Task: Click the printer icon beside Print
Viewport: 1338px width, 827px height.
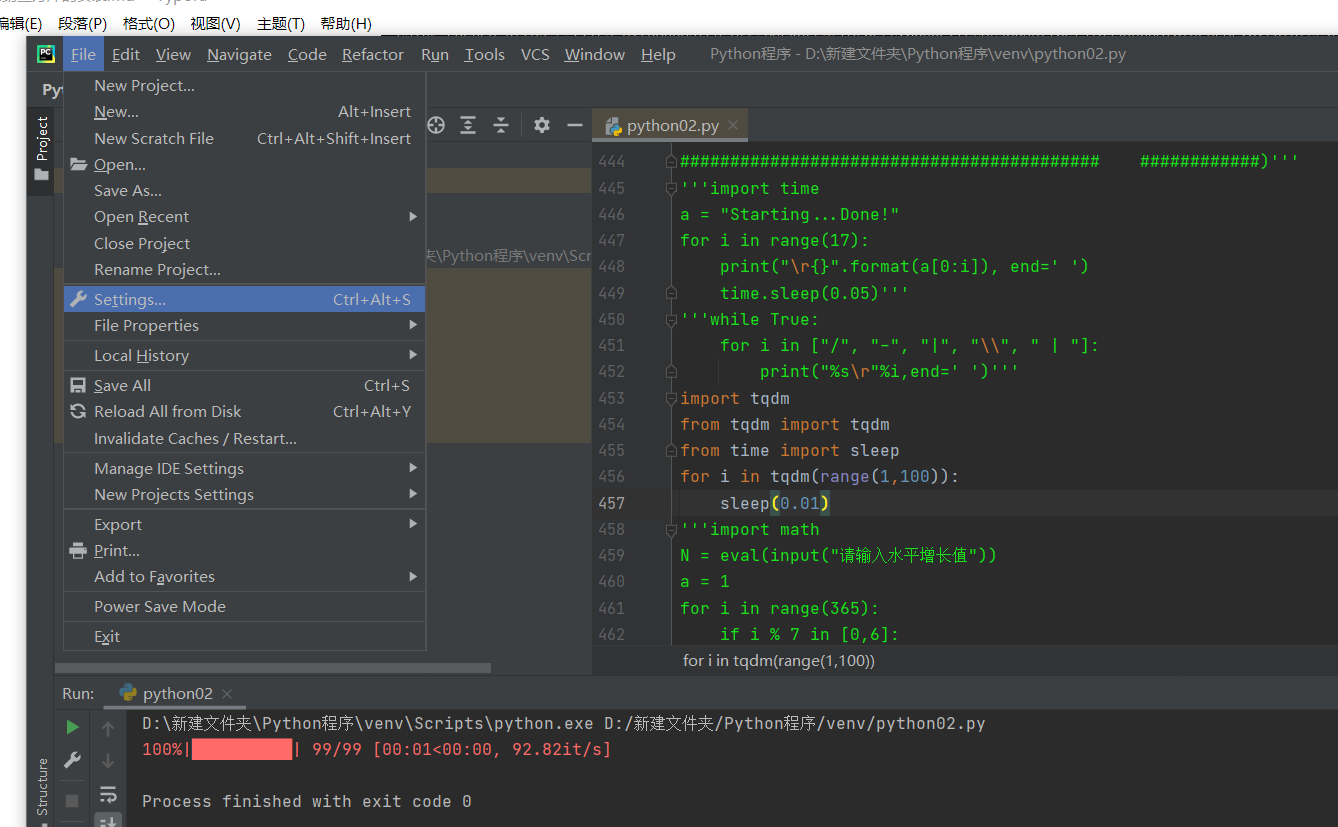Action: 78,550
